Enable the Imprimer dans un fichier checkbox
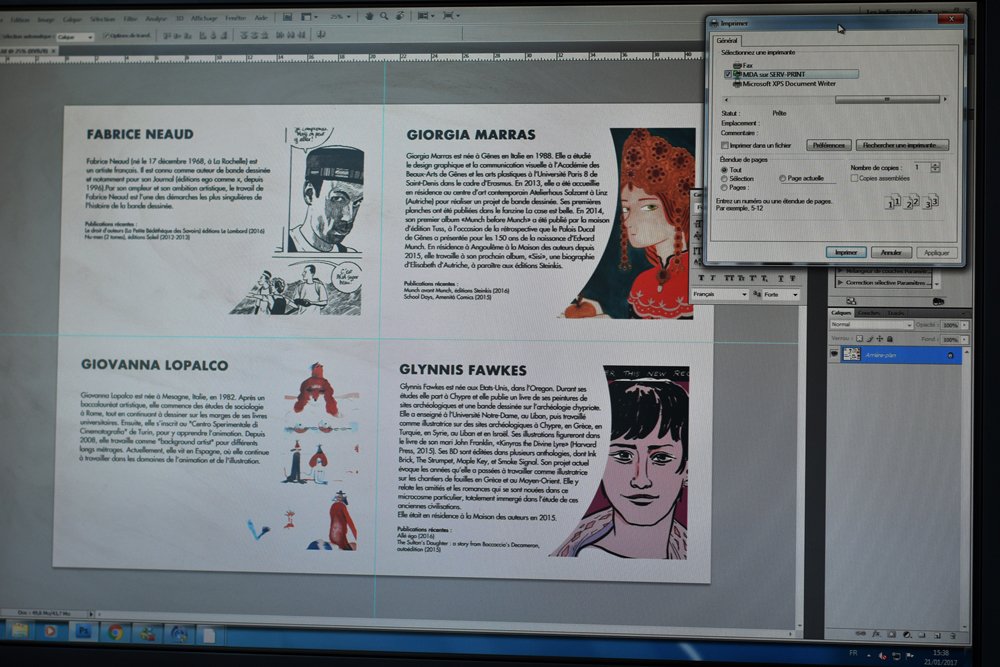 pyautogui.click(x=726, y=145)
